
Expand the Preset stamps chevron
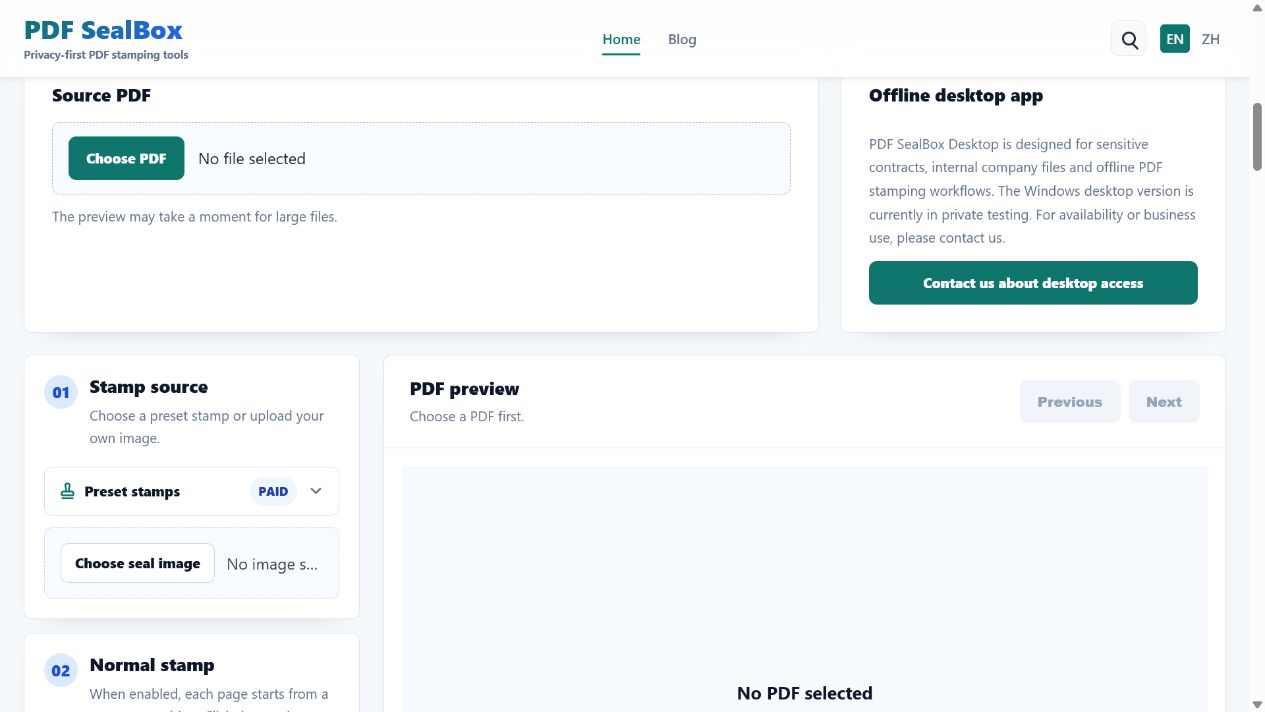pos(316,491)
